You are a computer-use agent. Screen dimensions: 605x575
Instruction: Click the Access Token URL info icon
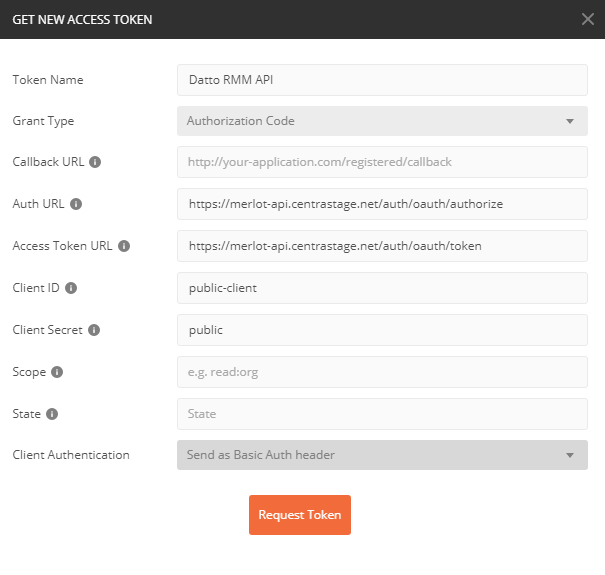(x=124, y=246)
